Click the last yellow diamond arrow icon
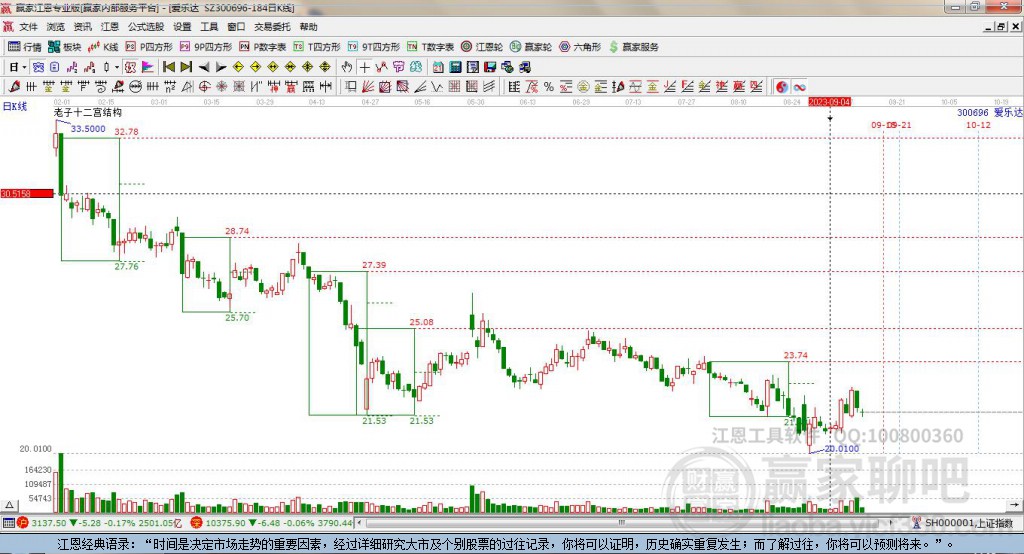Image resolution: width=1024 pixels, height=554 pixels. (325, 67)
